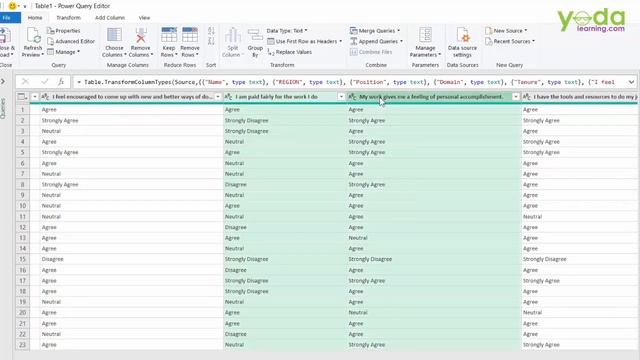
Task: Sort descending using the Z-A icon
Action: coord(211,41)
